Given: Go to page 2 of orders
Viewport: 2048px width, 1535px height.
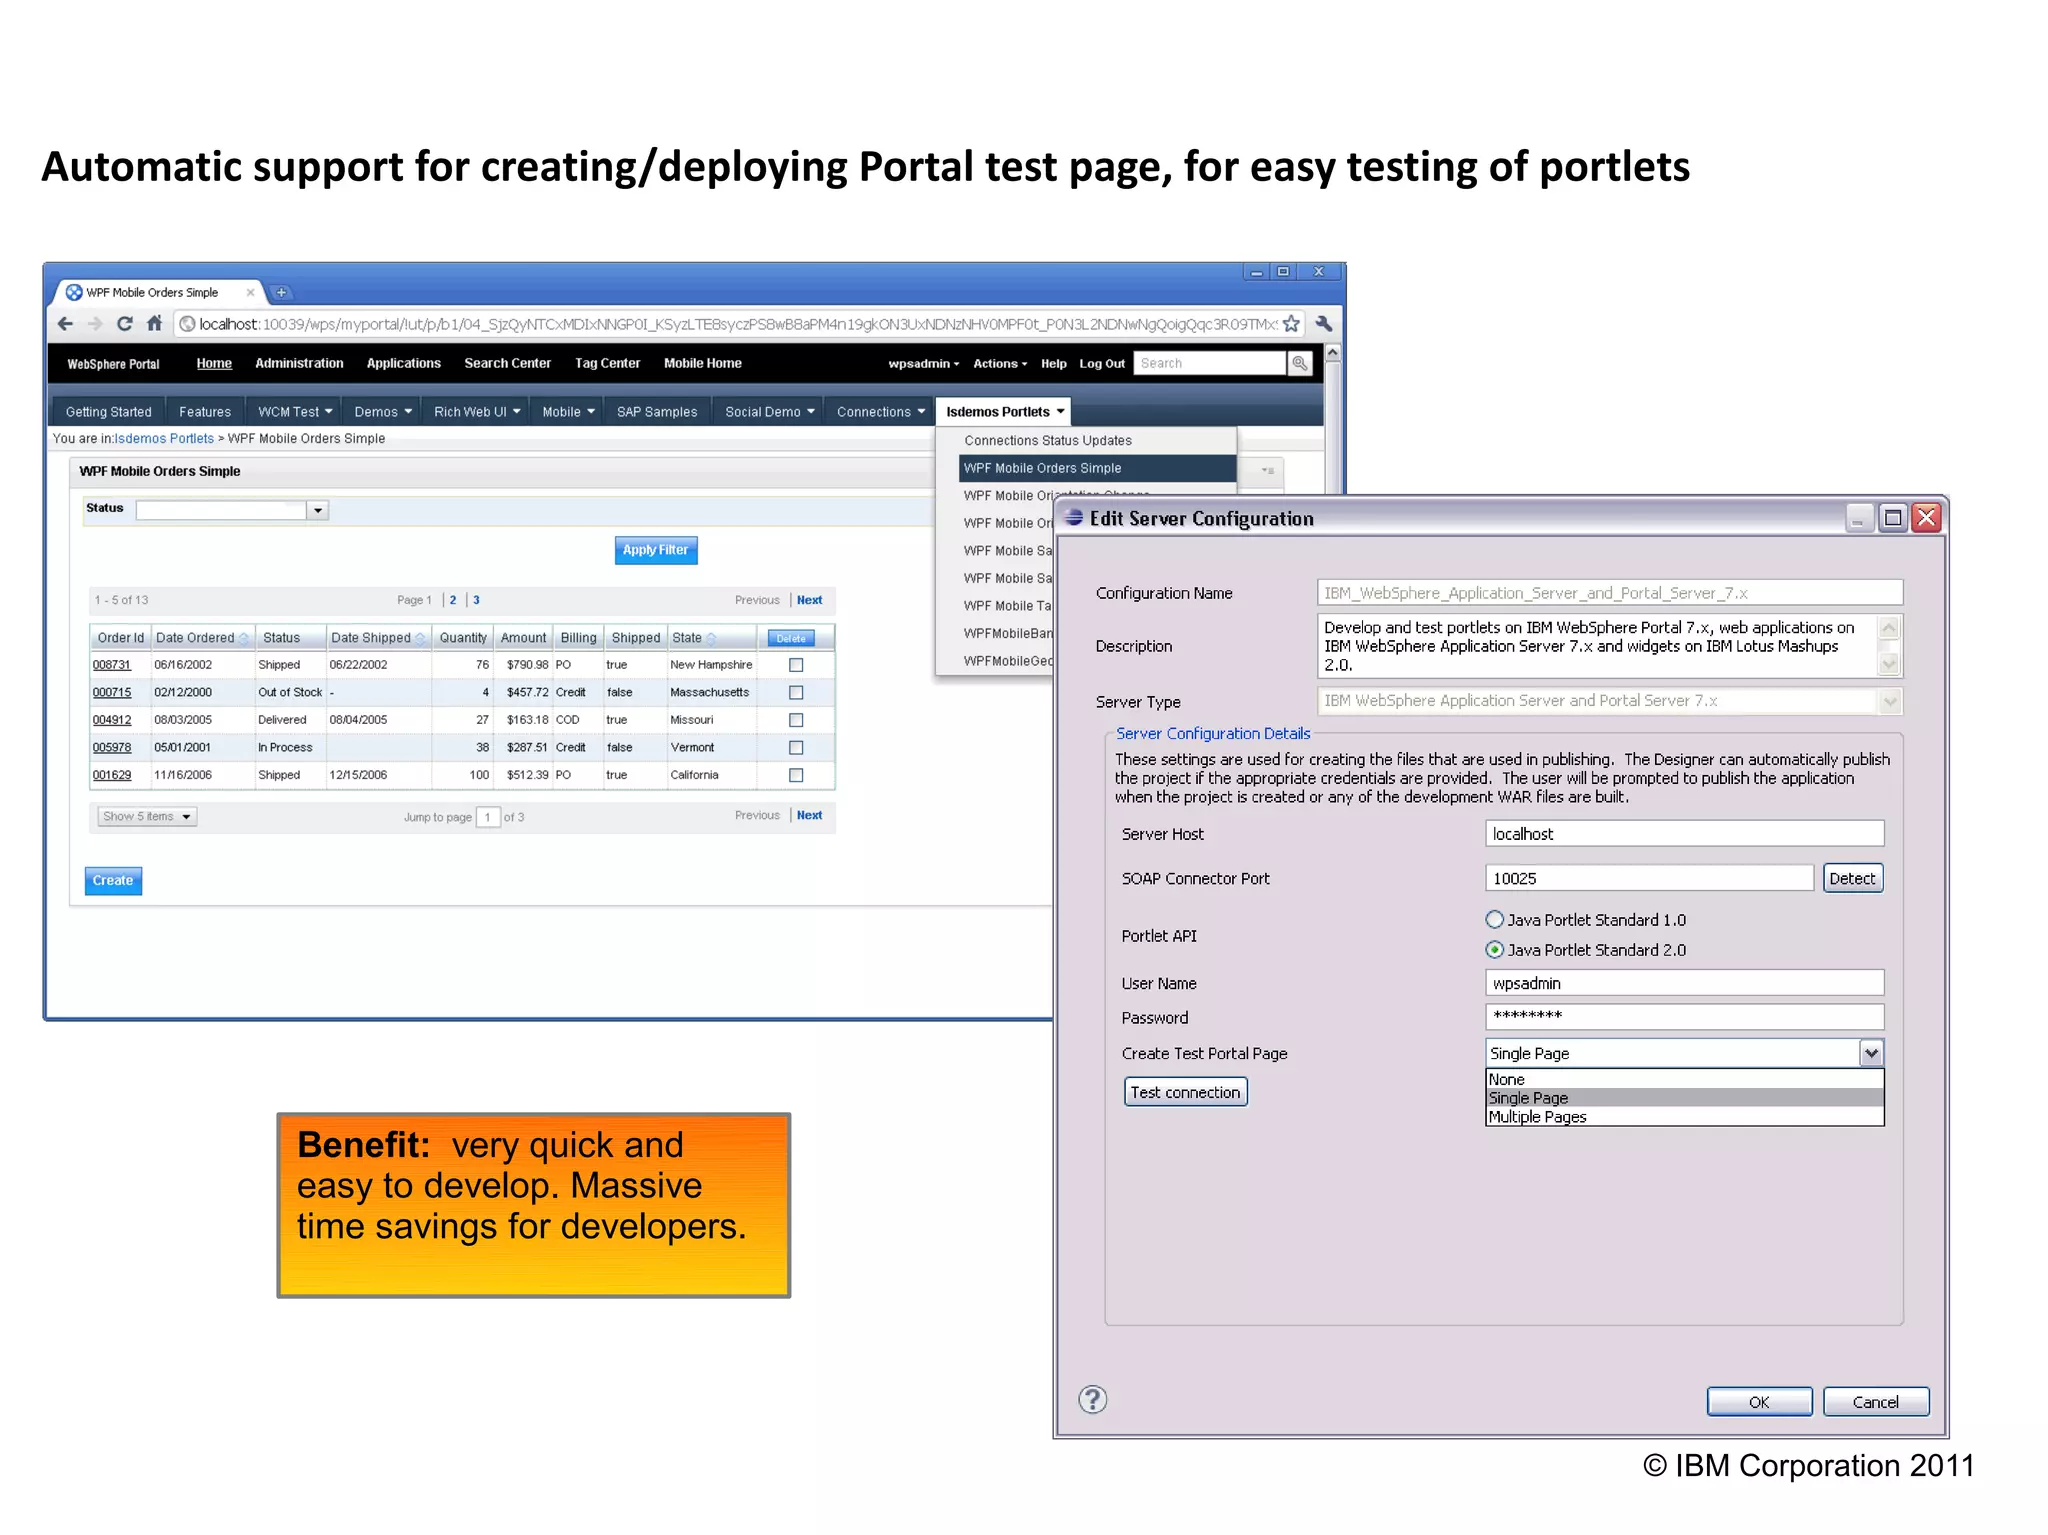Looking at the screenshot, I should (x=453, y=600).
